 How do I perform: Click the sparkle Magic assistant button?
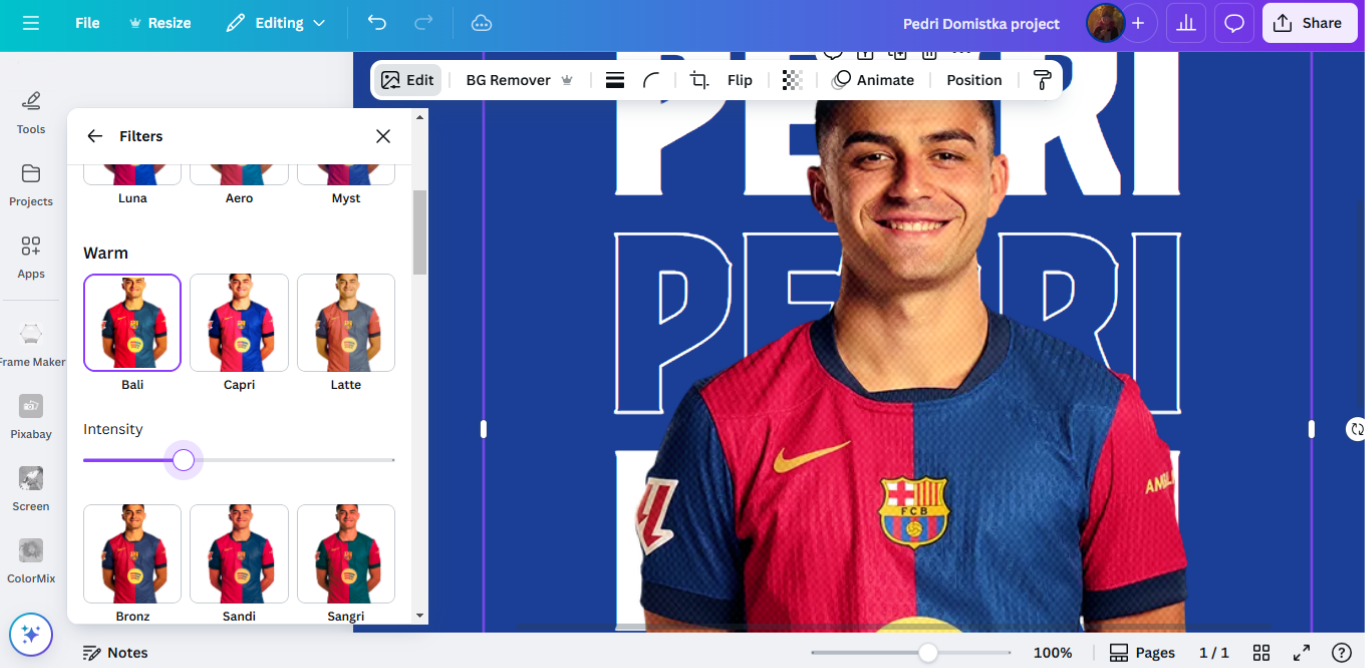30,634
